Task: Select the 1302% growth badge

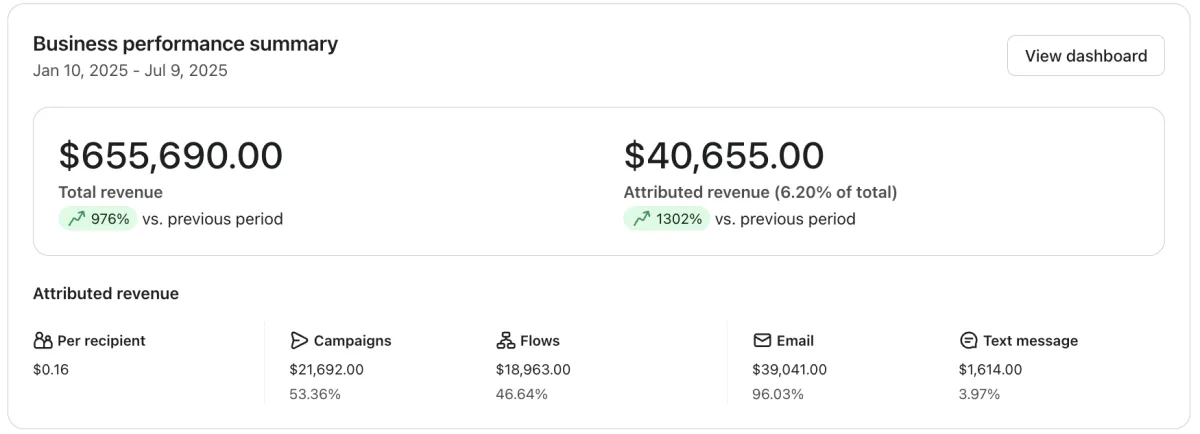Action: pyautogui.click(x=666, y=219)
